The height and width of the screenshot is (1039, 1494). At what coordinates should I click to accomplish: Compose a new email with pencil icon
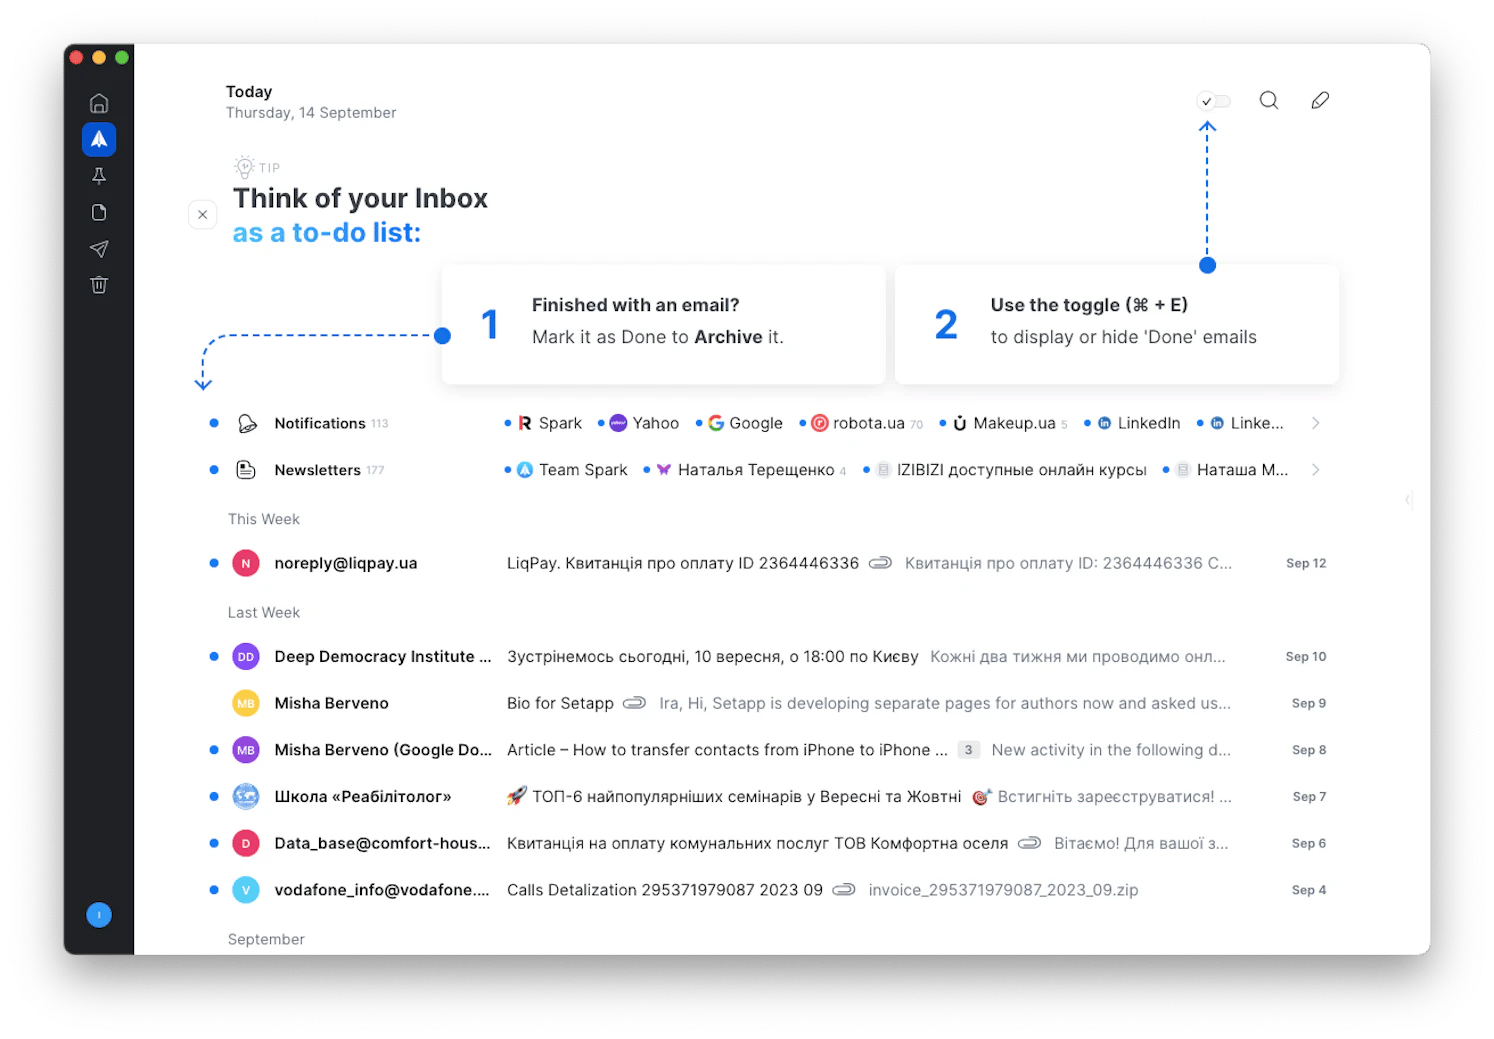1320,100
